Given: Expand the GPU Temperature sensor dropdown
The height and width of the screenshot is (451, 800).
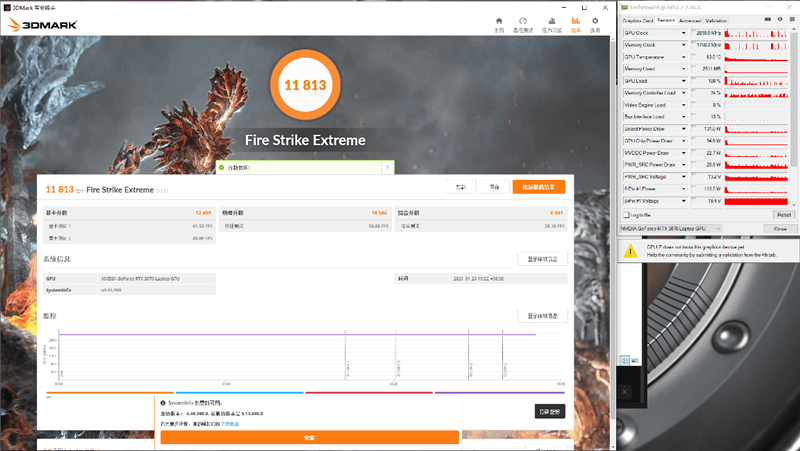Looking at the screenshot, I should click(x=684, y=57).
